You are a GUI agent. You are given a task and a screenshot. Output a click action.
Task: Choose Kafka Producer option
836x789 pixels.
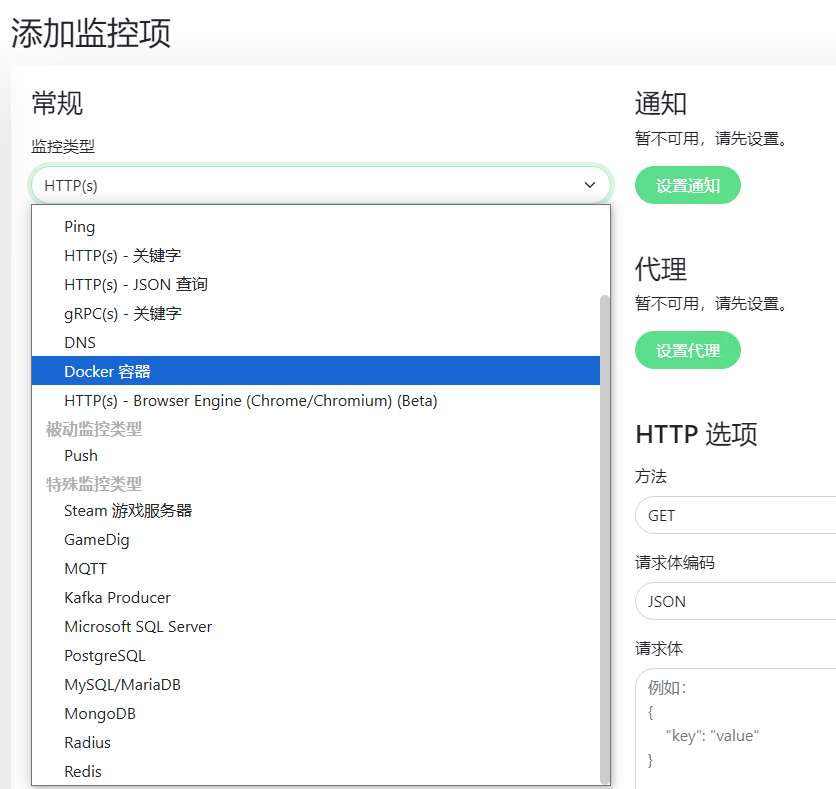coord(117,598)
